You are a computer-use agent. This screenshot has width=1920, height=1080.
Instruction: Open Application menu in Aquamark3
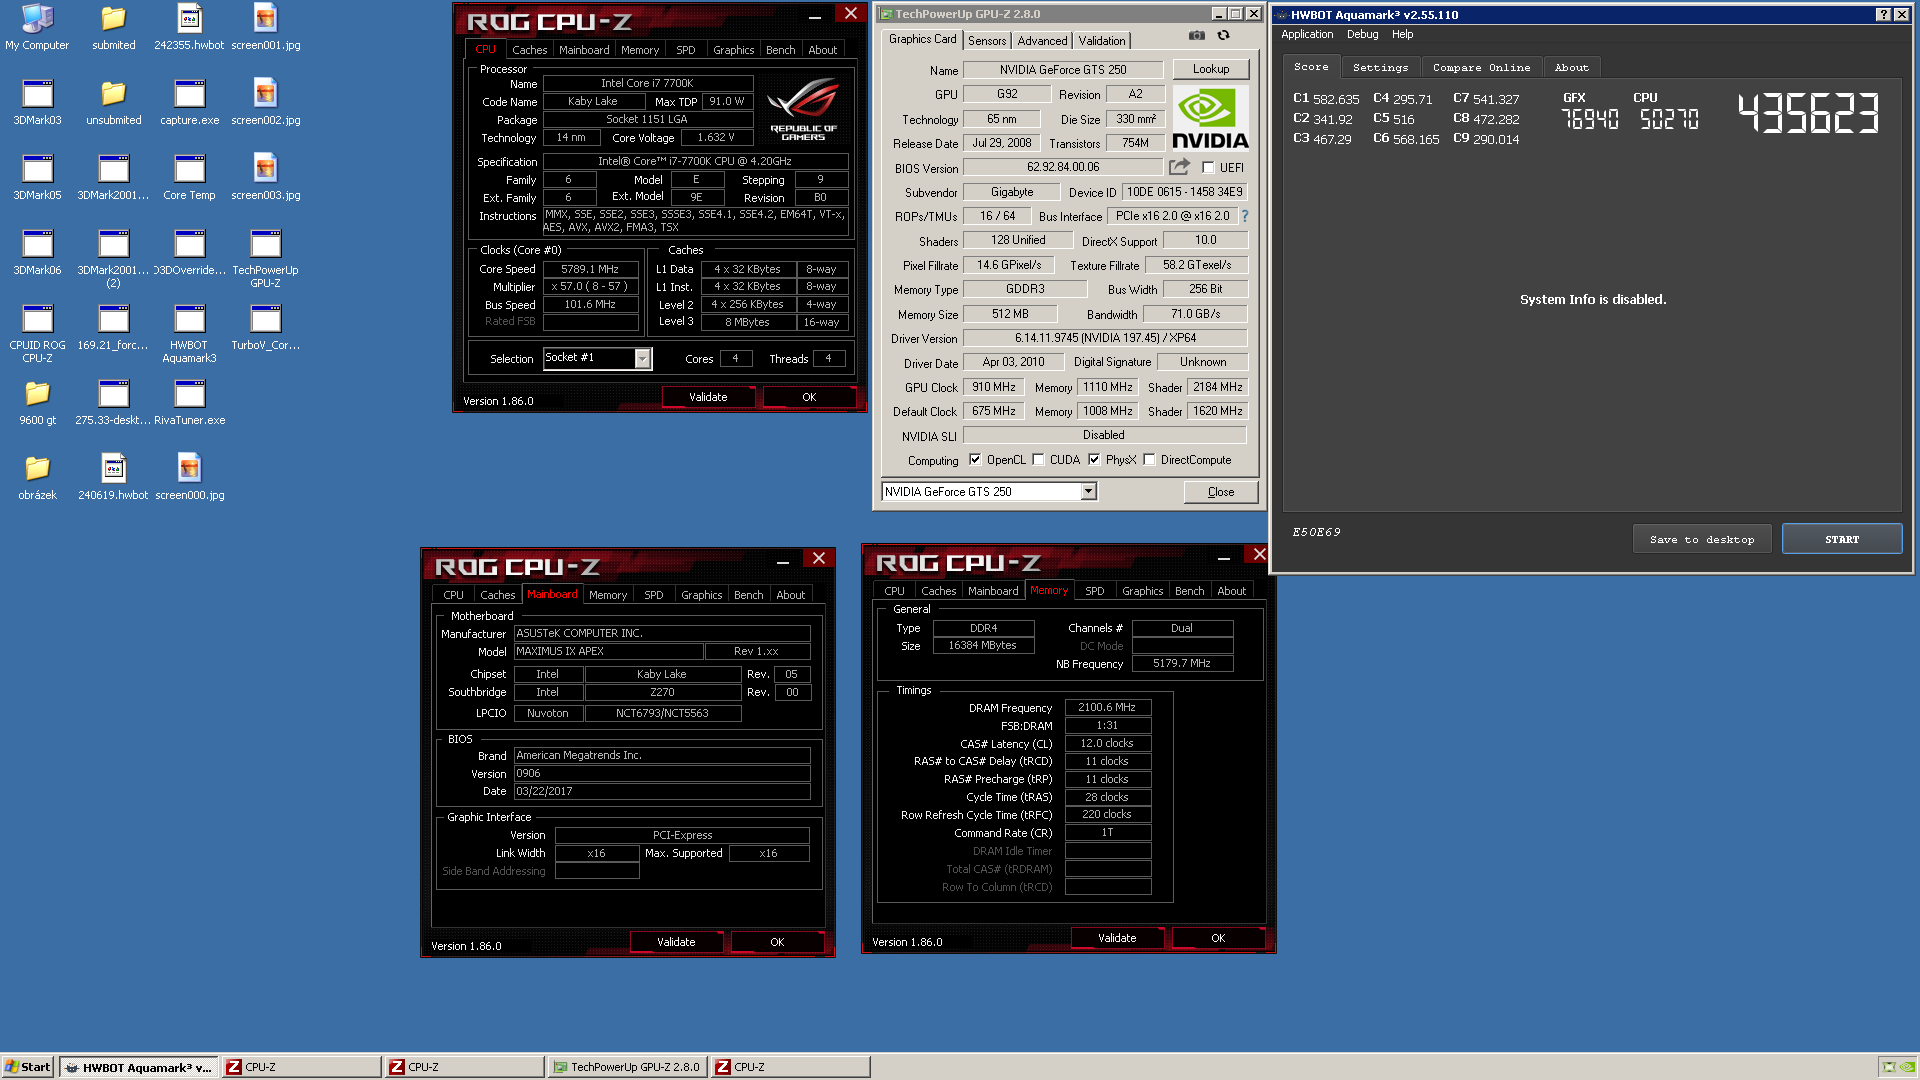[x=1307, y=34]
